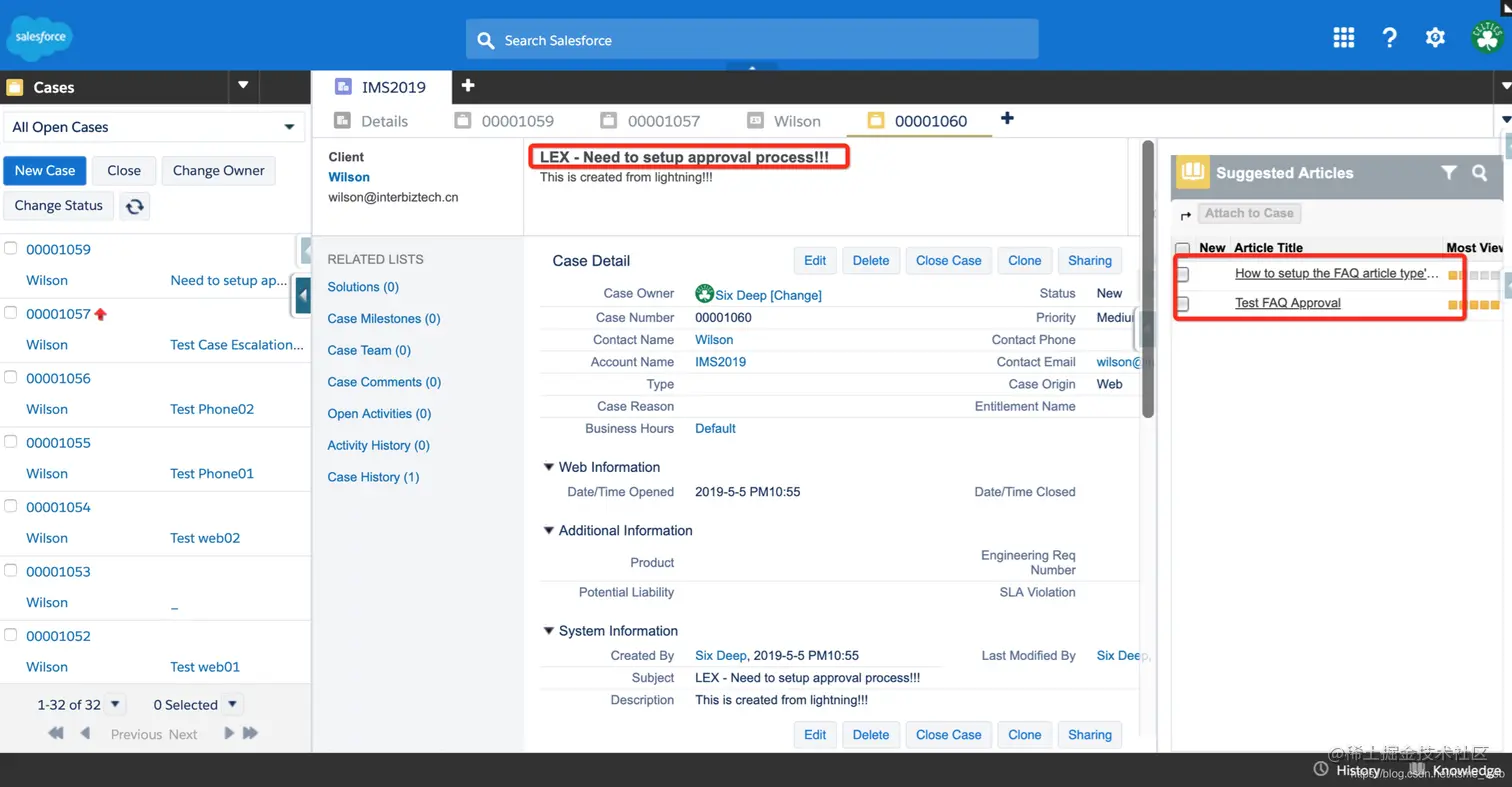The width and height of the screenshot is (1512, 787).
Task: Switch to the IMS2019 primary tab
Action: coord(381,87)
